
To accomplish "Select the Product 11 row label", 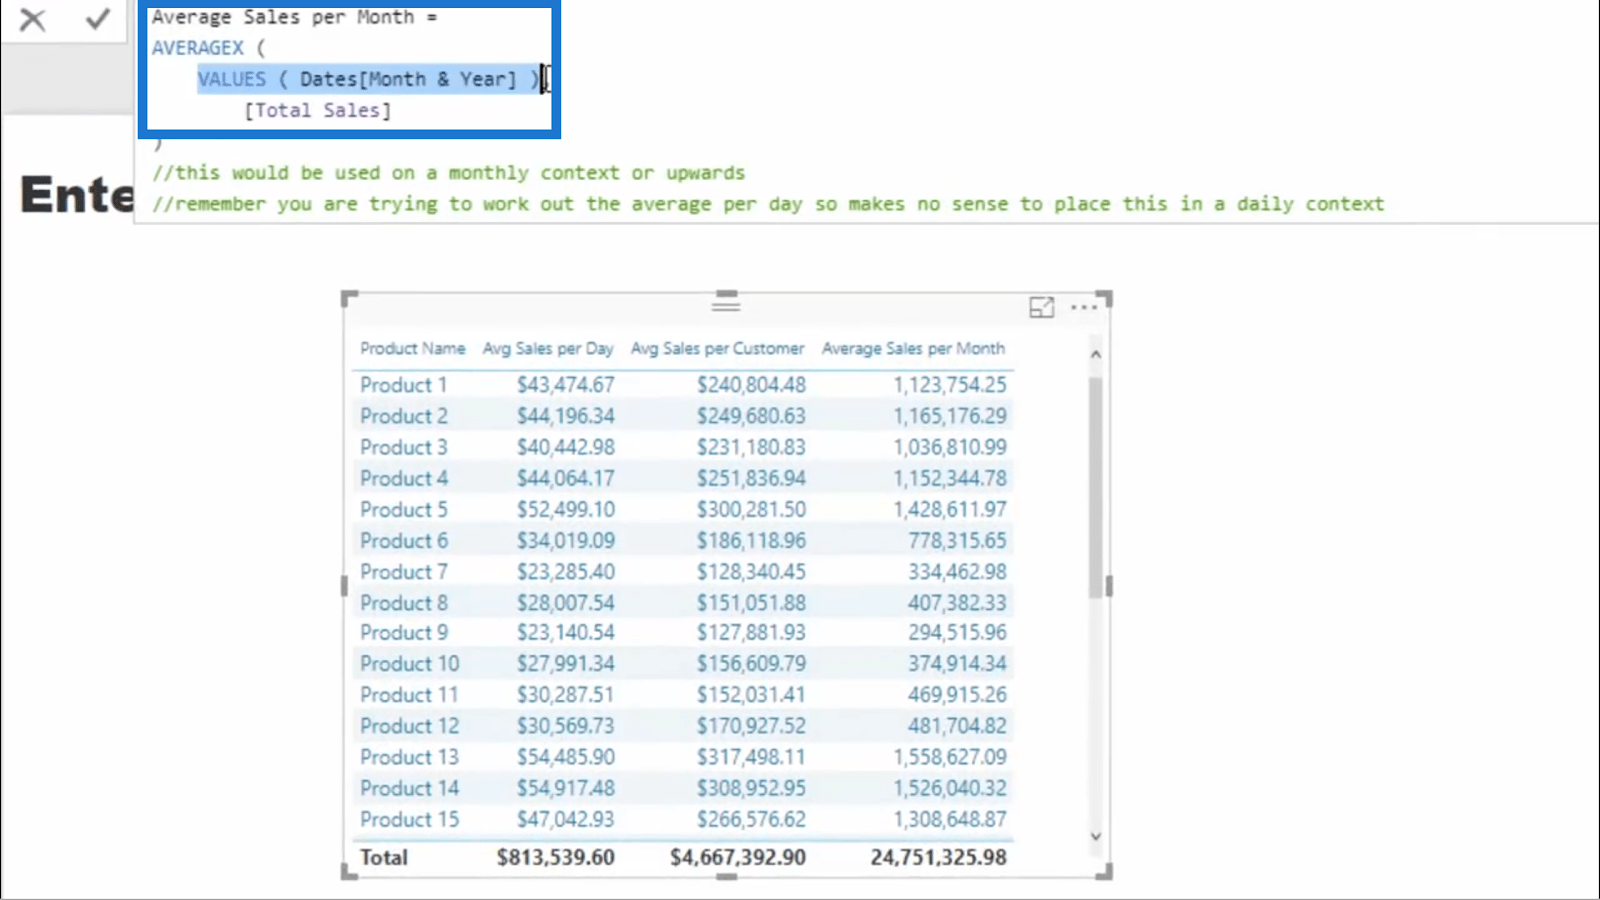I will (409, 694).
